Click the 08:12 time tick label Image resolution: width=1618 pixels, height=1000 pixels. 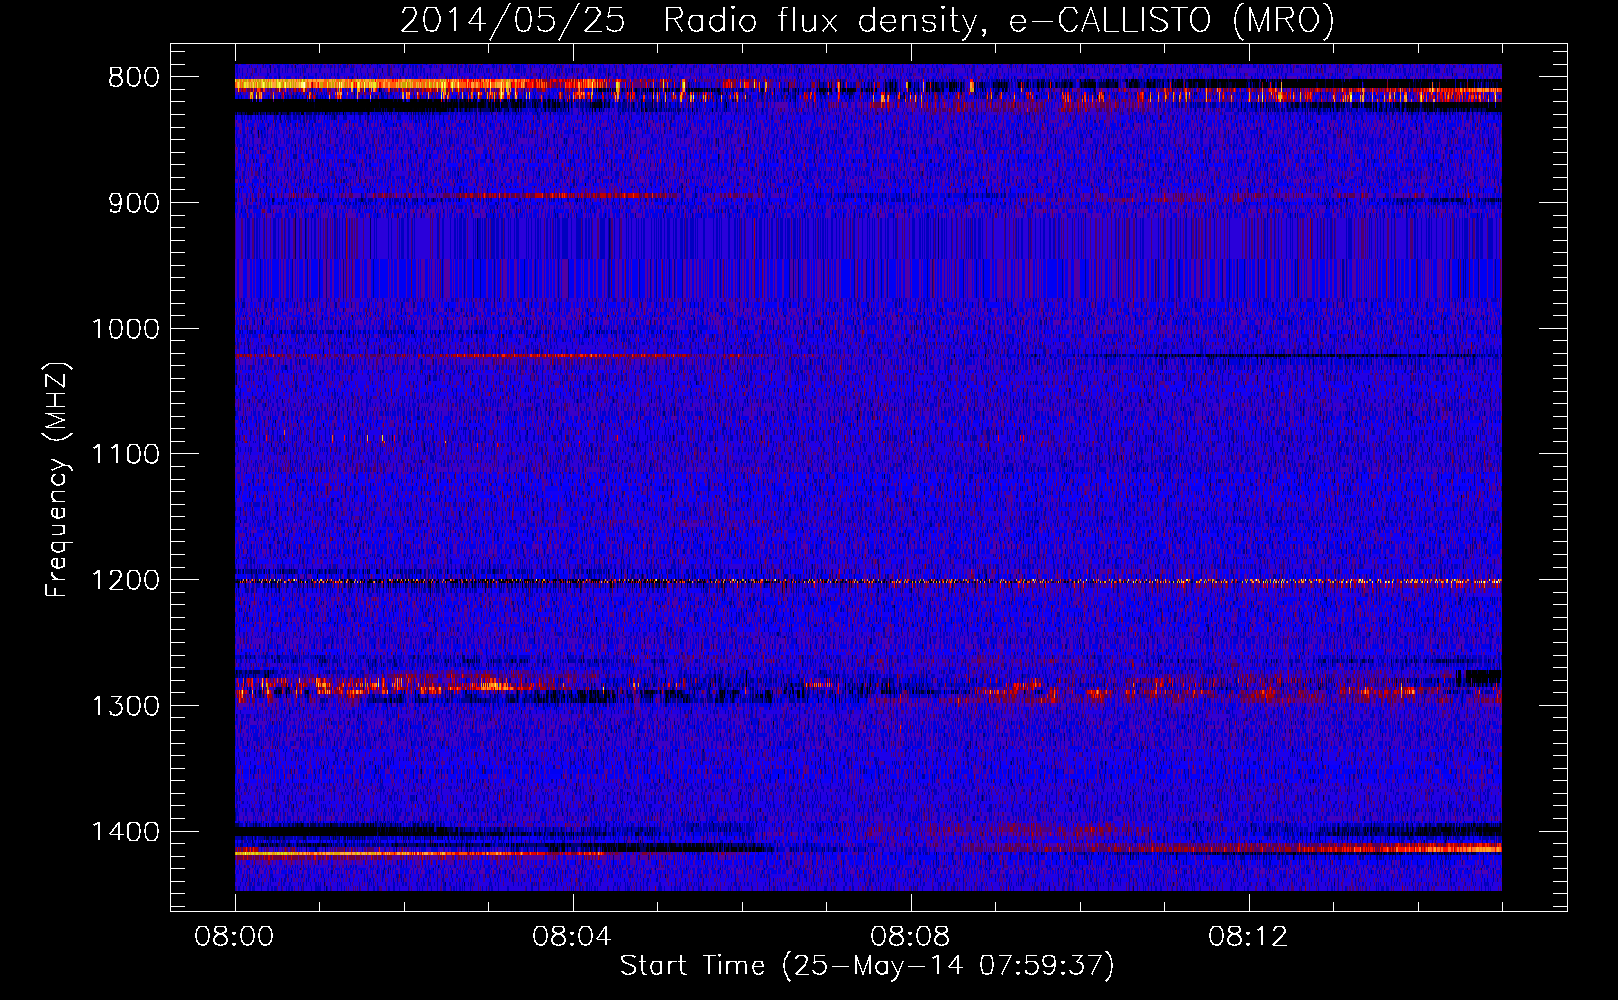coord(1248,937)
